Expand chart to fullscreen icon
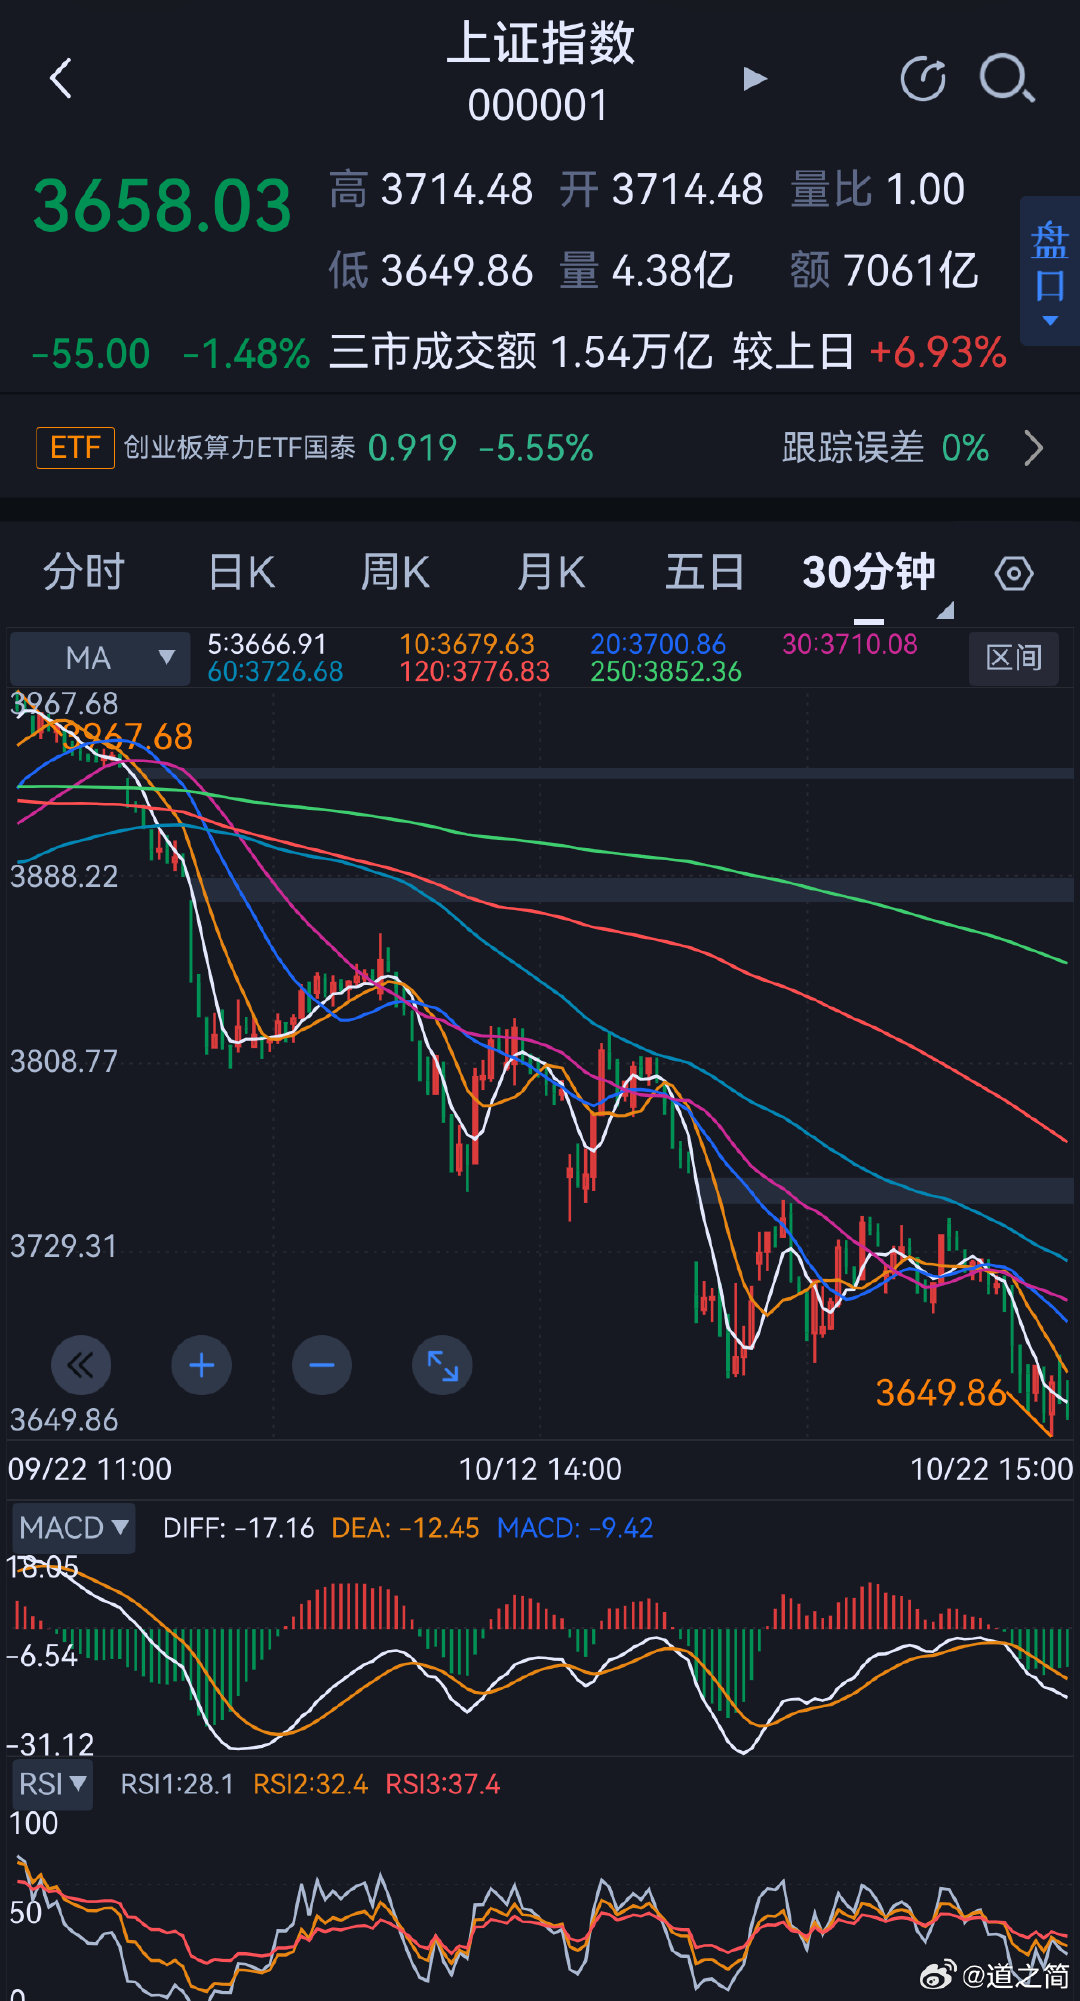The width and height of the screenshot is (1080, 2001). click(x=442, y=1365)
